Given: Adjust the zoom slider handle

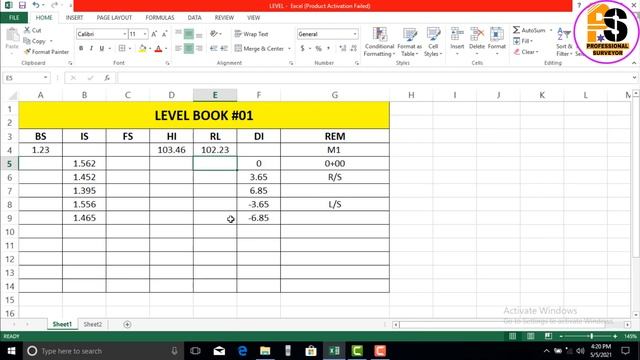Looking at the screenshot, I should coord(591,336).
